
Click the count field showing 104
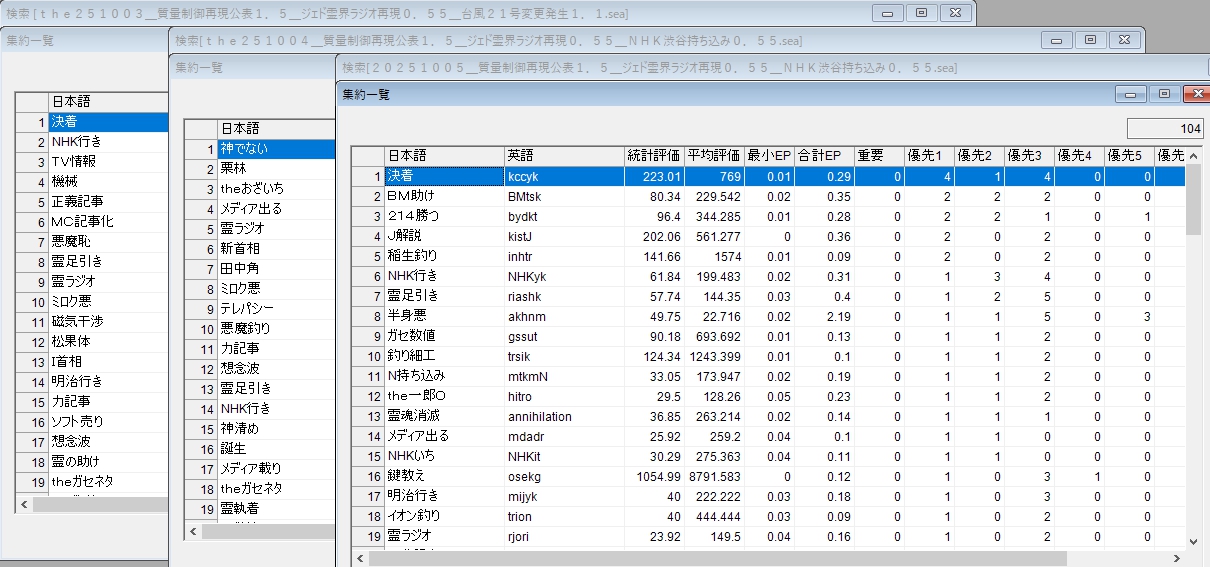1165,129
